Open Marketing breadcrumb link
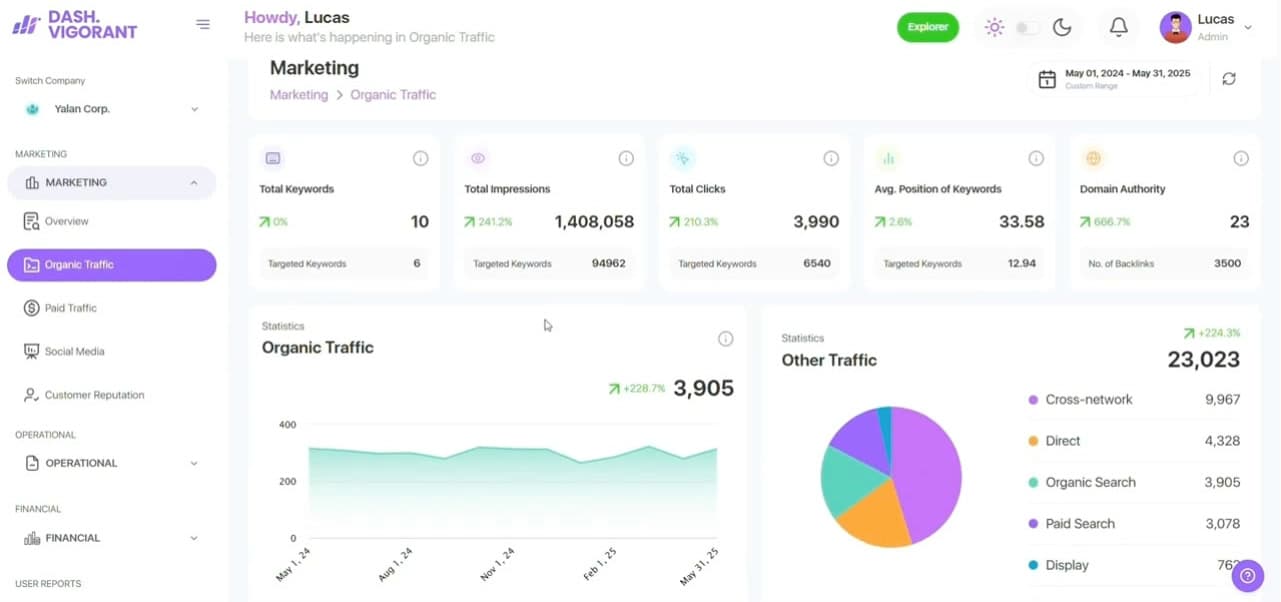The width and height of the screenshot is (1281, 602). point(299,95)
